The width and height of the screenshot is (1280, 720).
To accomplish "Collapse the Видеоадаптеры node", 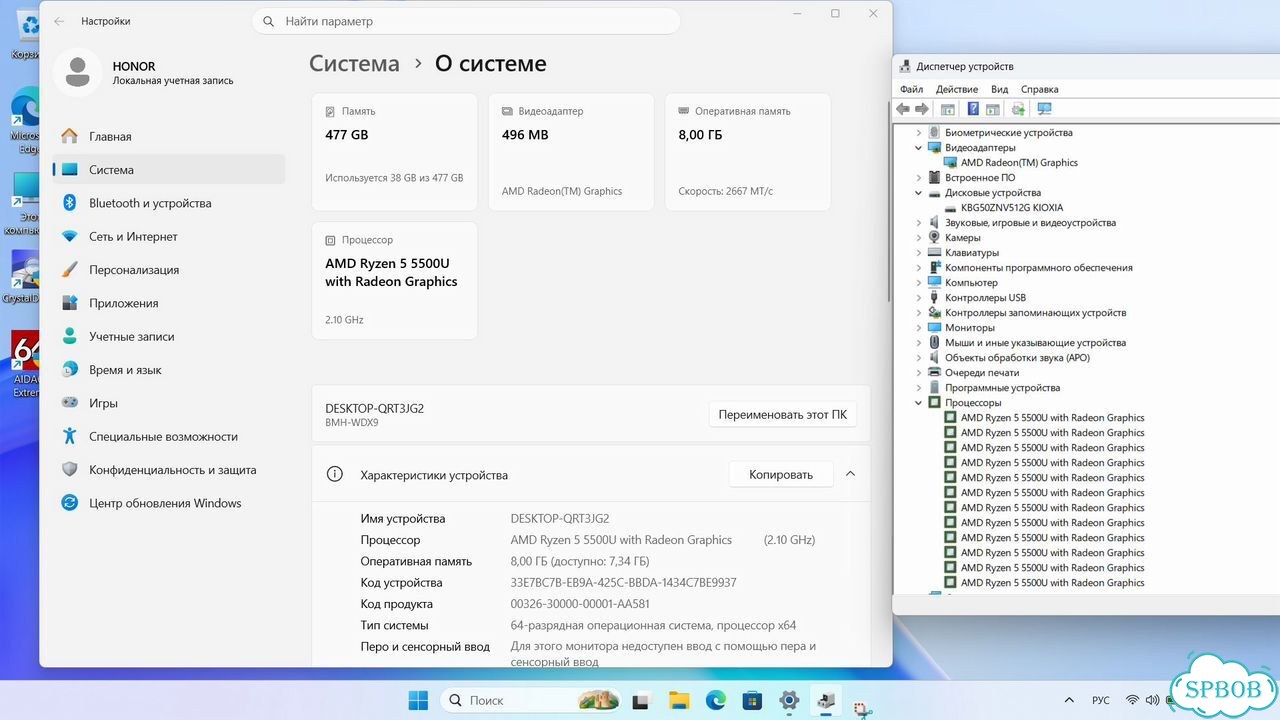I will [919, 147].
